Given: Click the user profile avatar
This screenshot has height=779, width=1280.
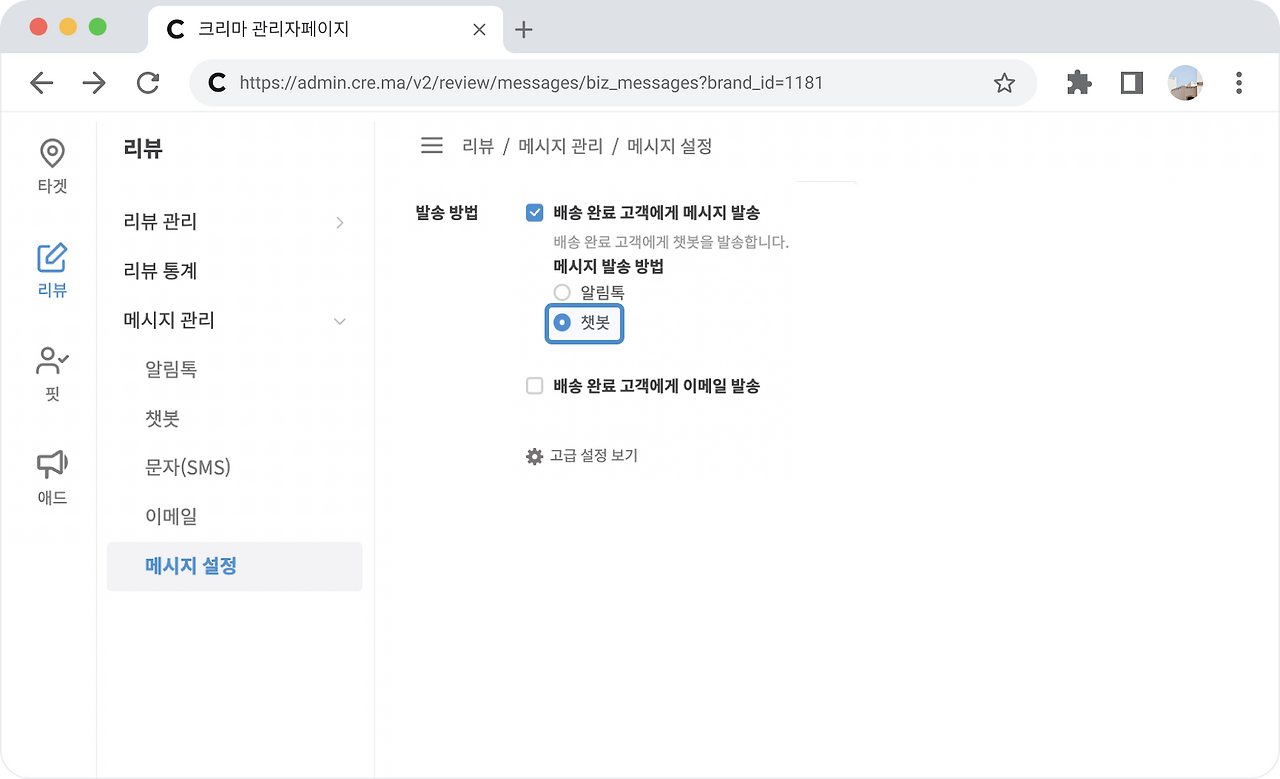Looking at the screenshot, I should click(1186, 83).
